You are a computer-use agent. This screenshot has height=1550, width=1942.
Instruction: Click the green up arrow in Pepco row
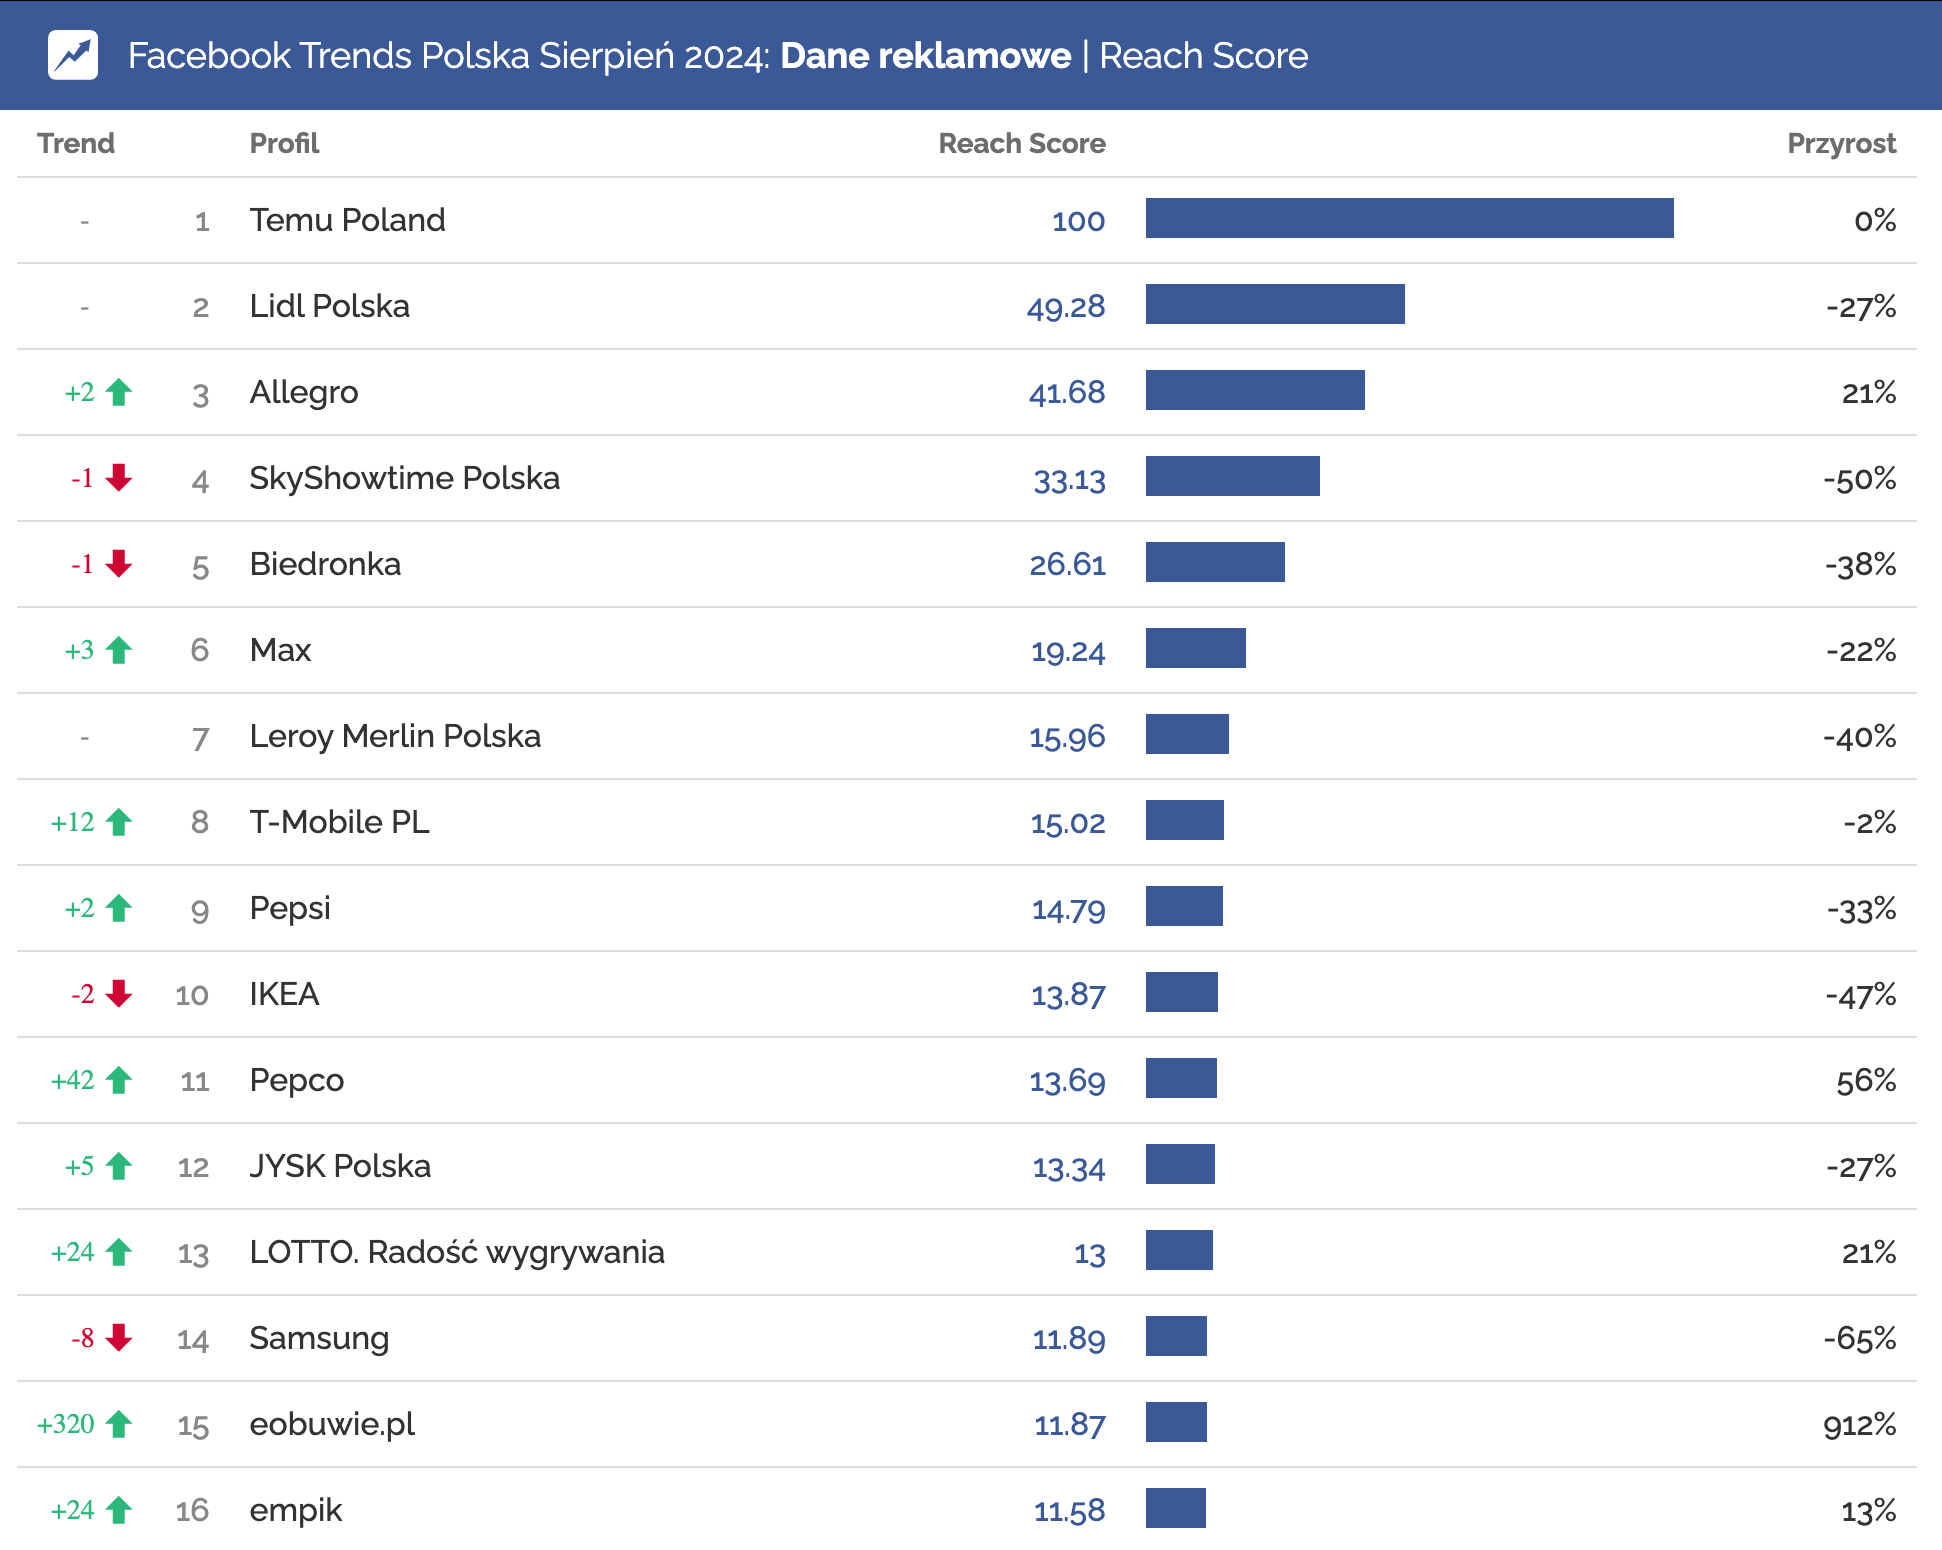(119, 1080)
